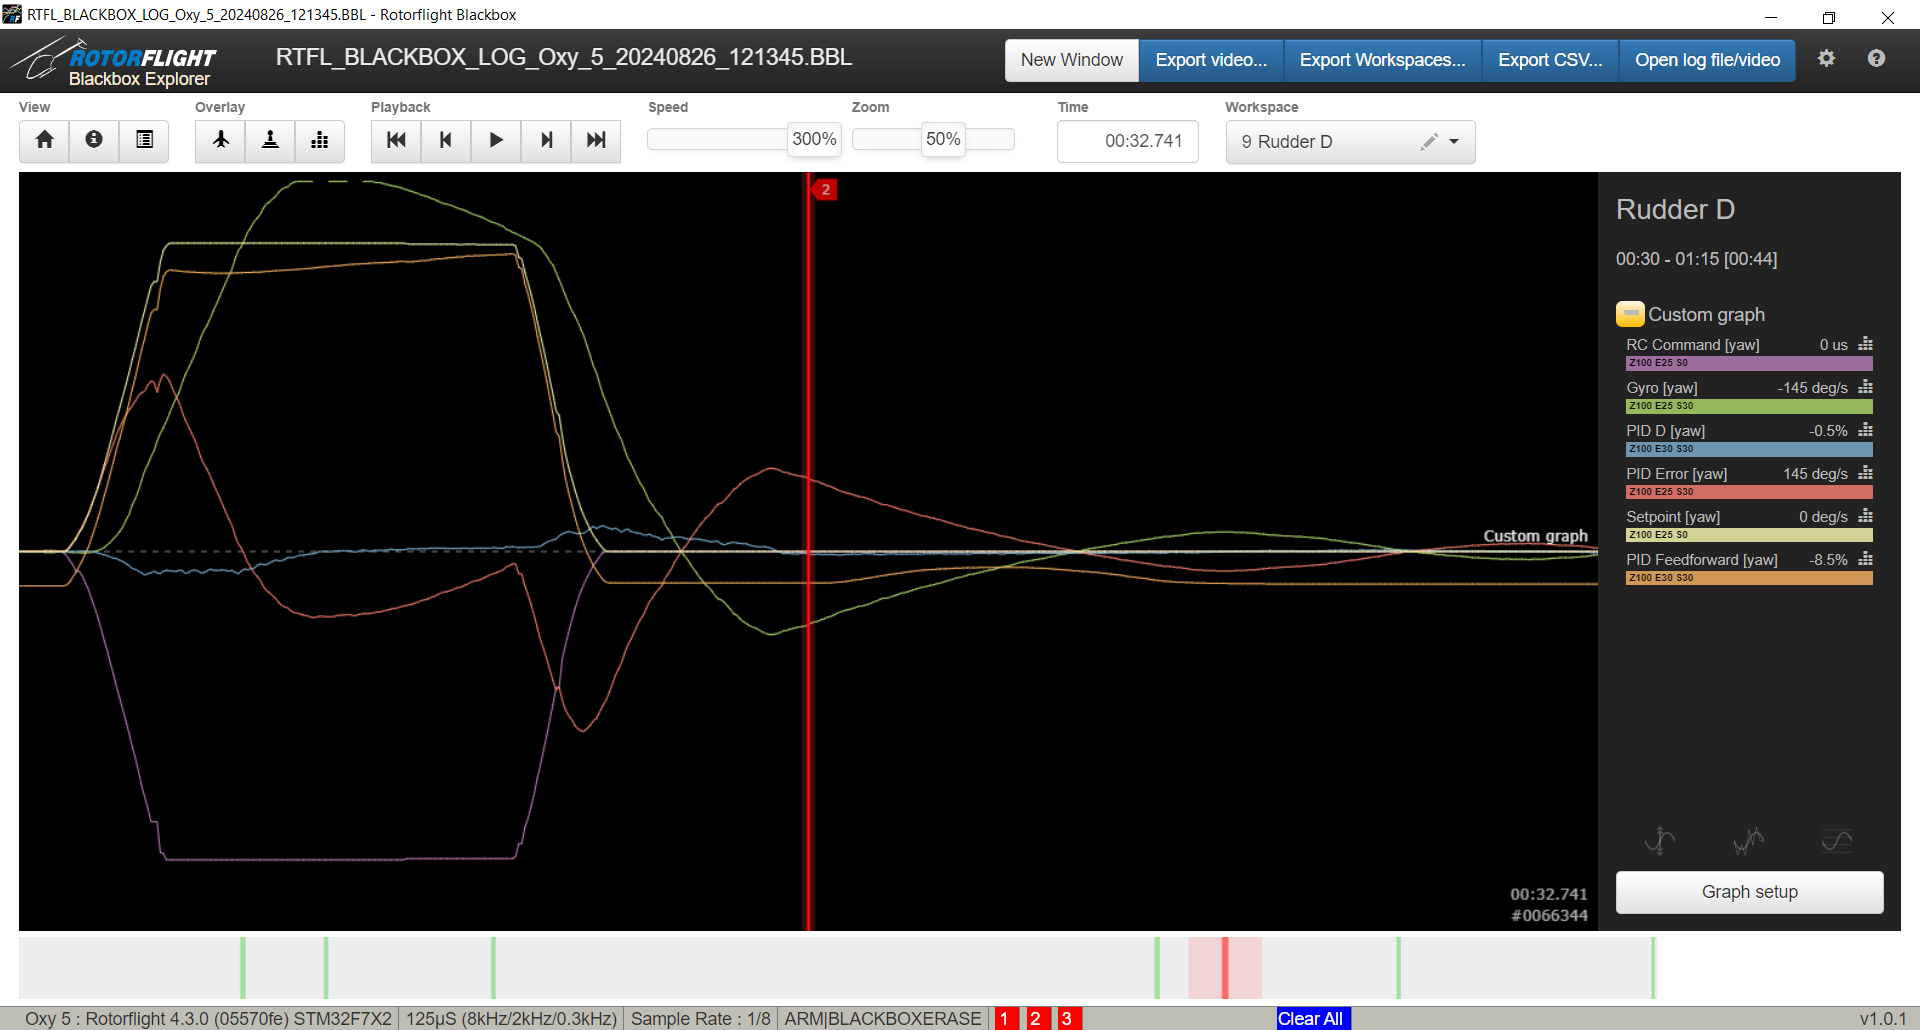Toggle the aircraft craft overlay
This screenshot has height=1030, width=1920.
pos(220,140)
